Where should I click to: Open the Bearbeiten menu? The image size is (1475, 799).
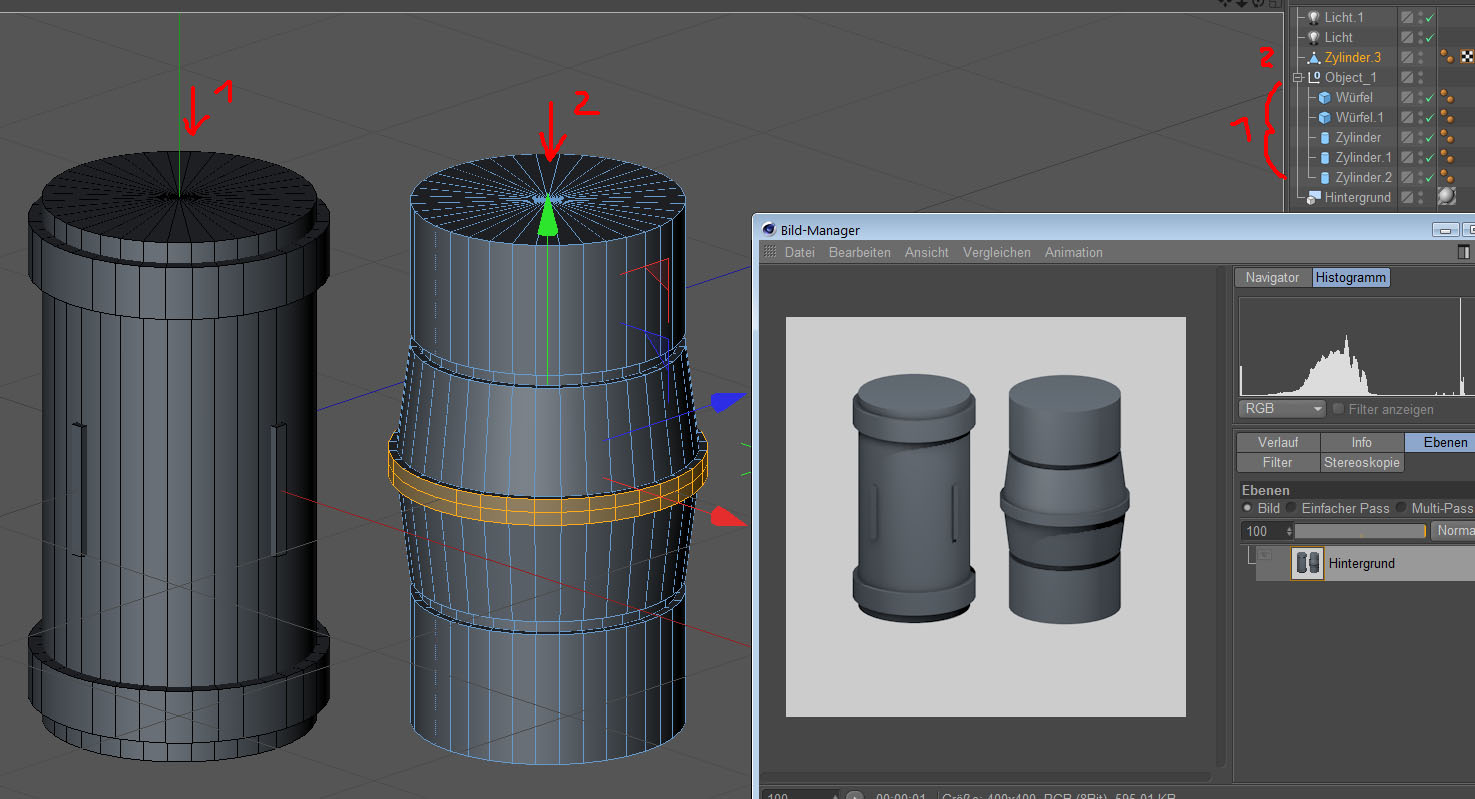(859, 252)
